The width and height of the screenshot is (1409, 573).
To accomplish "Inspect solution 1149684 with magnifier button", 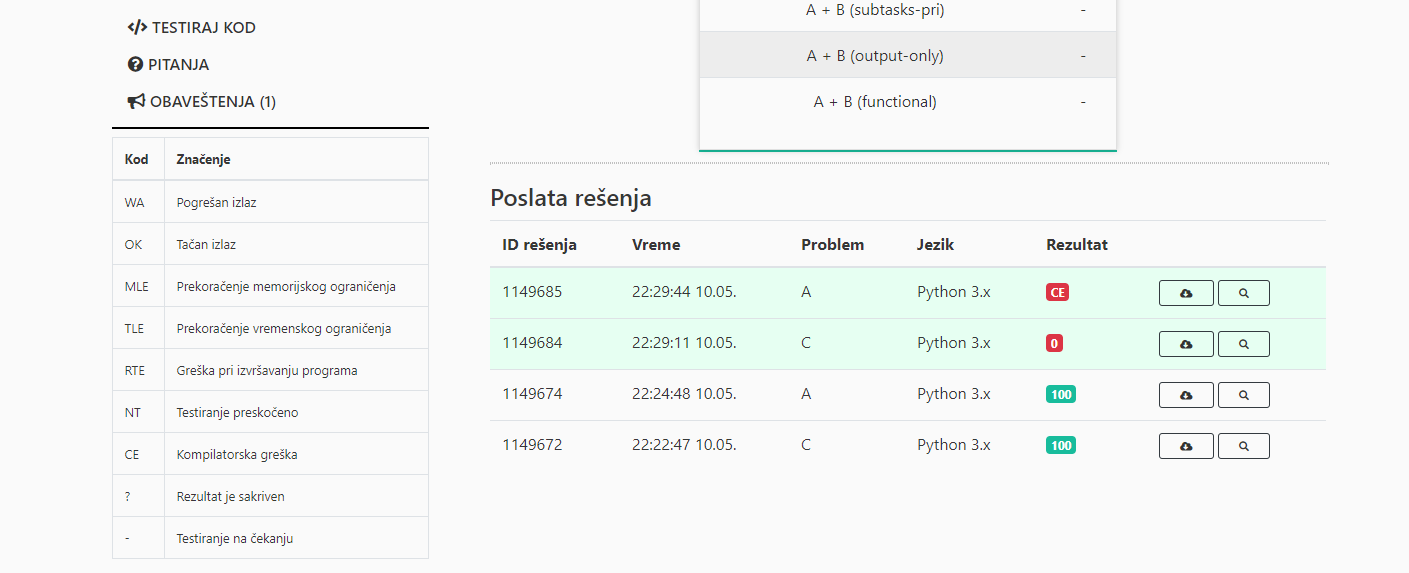I will (x=1243, y=344).
